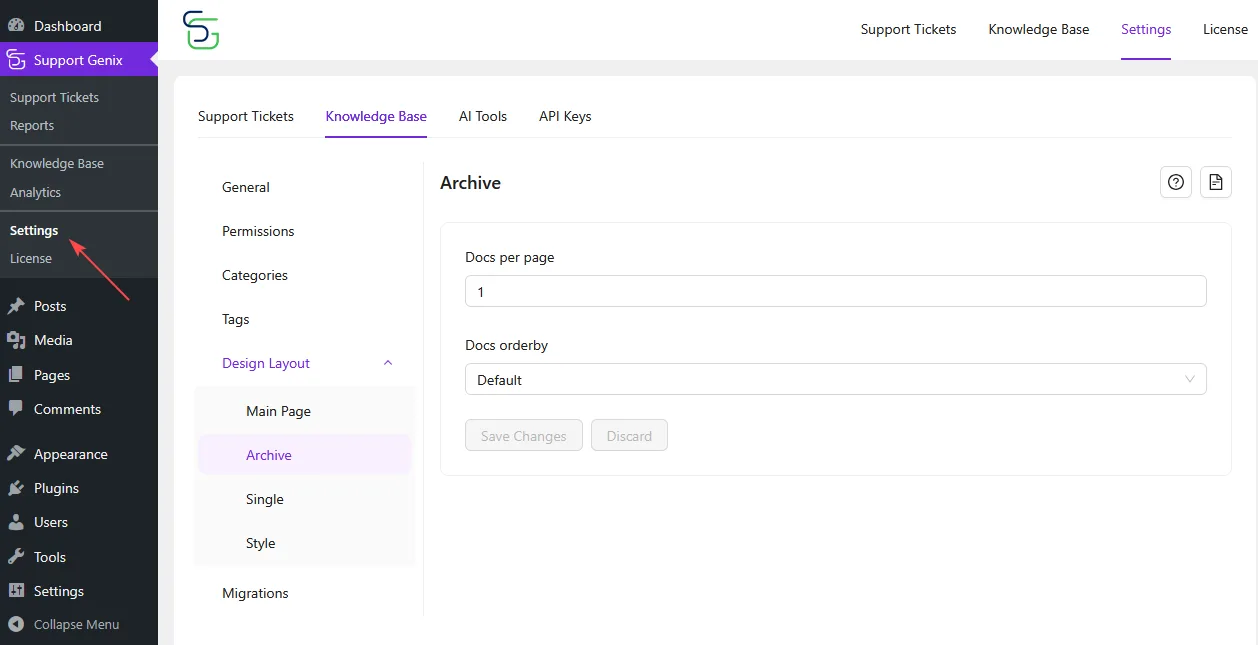Switch to the AI Tools tab
Image resolution: width=1258 pixels, height=645 pixels.
pyautogui.click(x=483, y=116)
